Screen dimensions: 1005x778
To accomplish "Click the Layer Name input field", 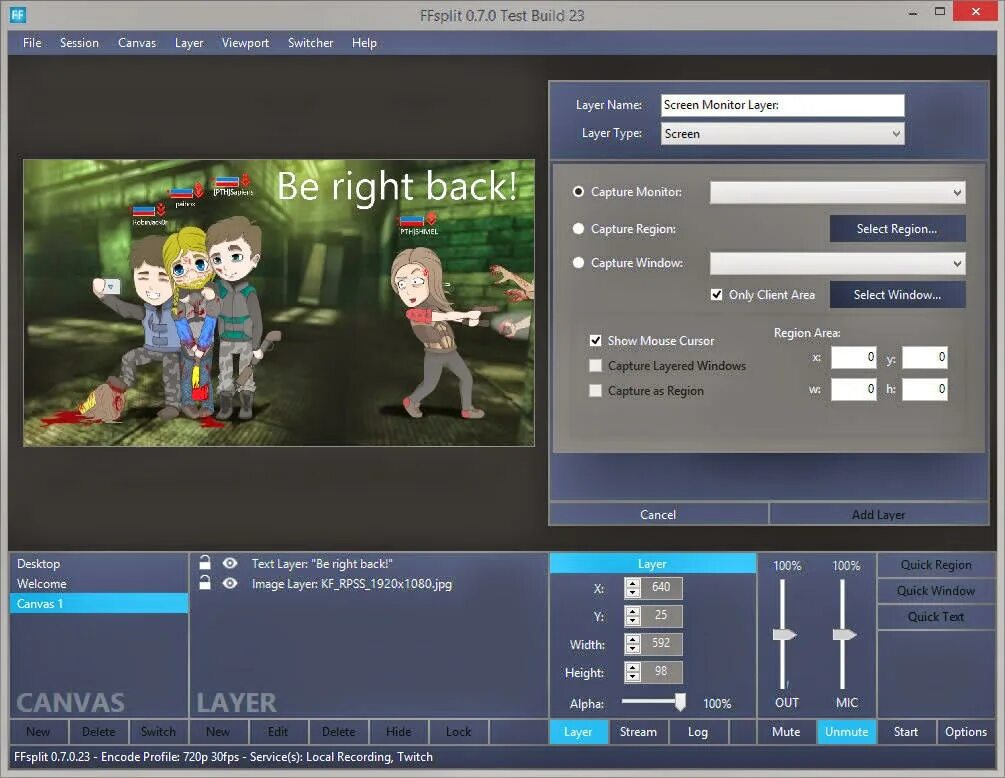I will (x=783, y=105).
